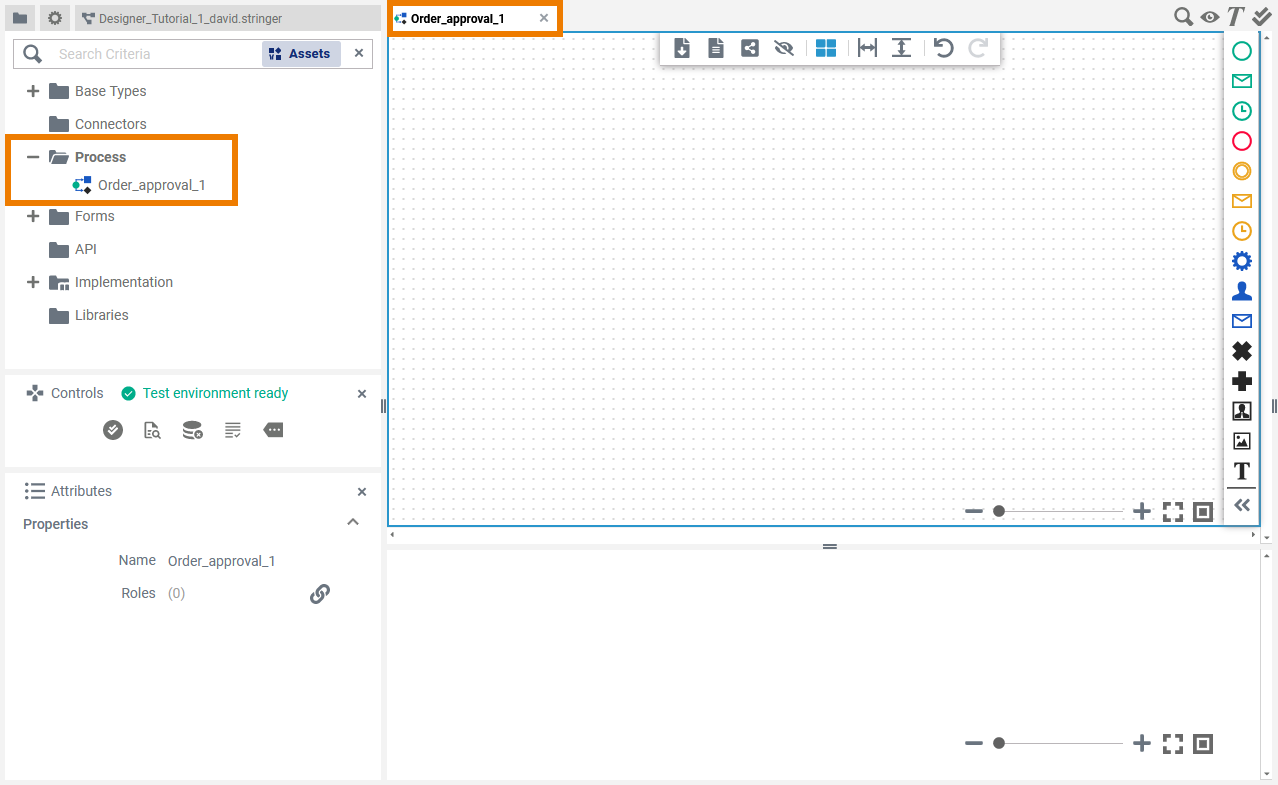Image resolution: width=1278 pixels, height=785 pixels.
Task: Expand the Base Types folder
Action: pyautogui.click(x=33, y=91)
